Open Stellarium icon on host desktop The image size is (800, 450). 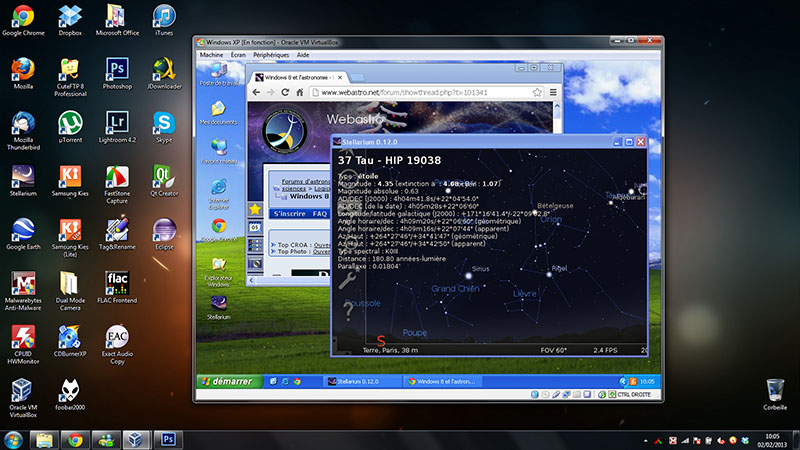[x=23, y=181]
